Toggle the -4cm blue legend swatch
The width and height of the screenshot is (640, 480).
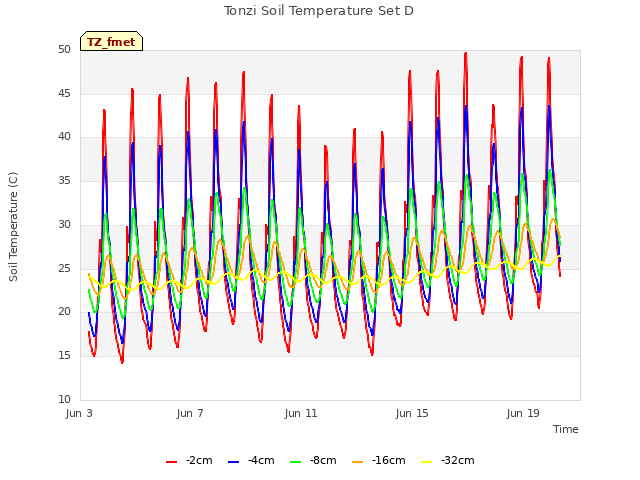click(233, 462)
